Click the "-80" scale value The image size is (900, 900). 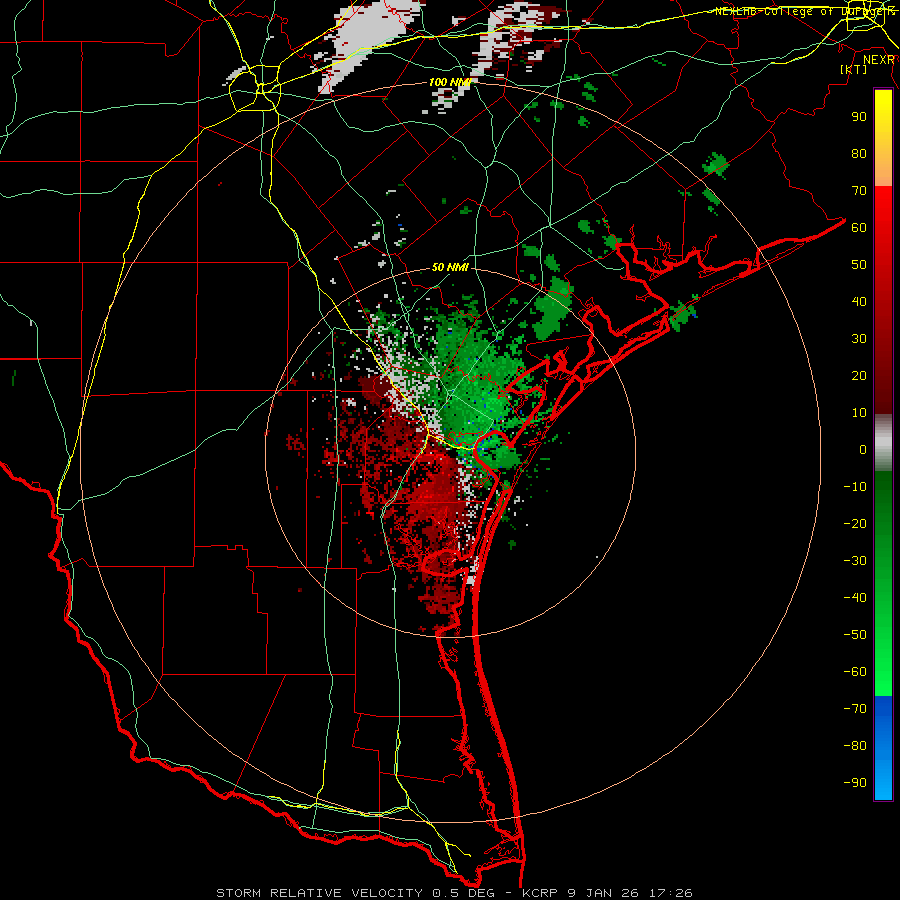pyautogui.click(x=855, y=746)
